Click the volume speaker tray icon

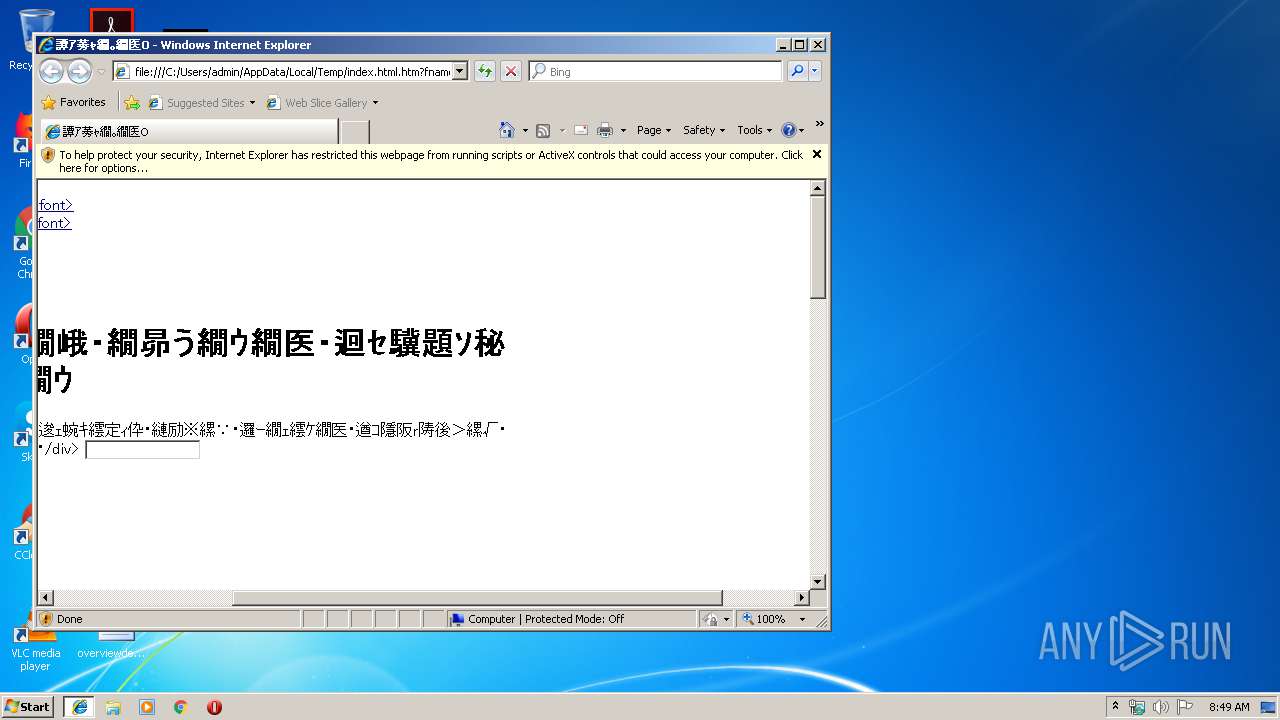coord(1161,707)
